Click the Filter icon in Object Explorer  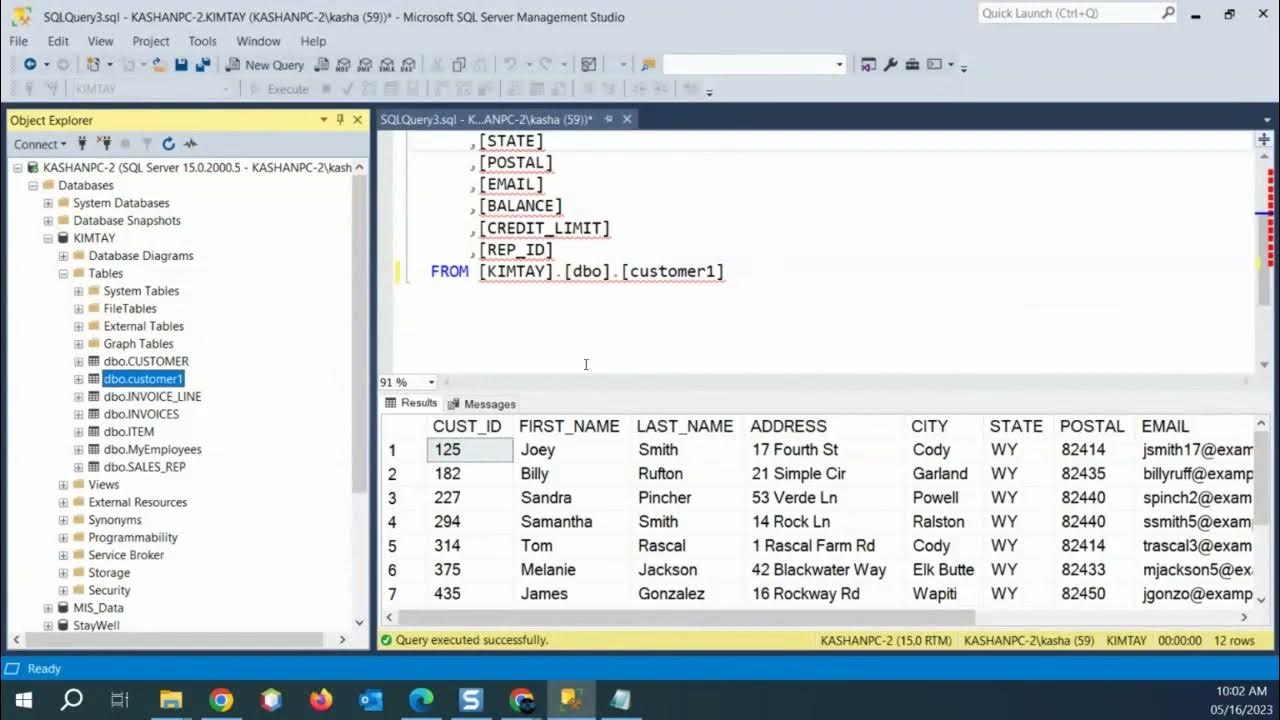point(146,144)
